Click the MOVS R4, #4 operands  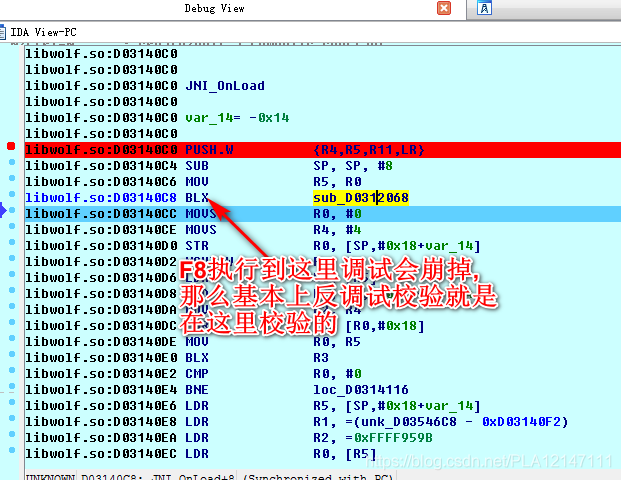[337, 230]
